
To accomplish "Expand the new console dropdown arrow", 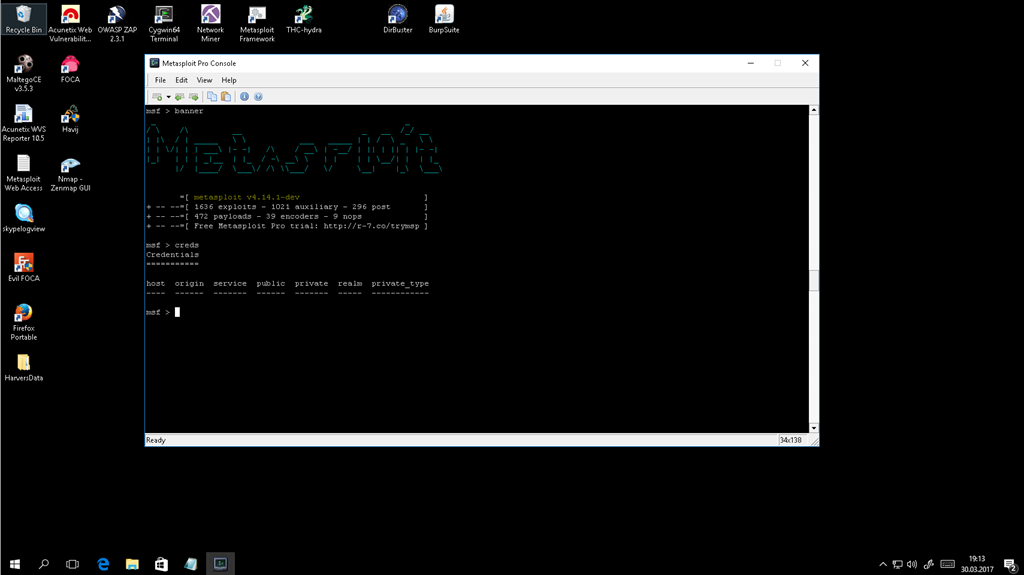I will tap(168, 97).
